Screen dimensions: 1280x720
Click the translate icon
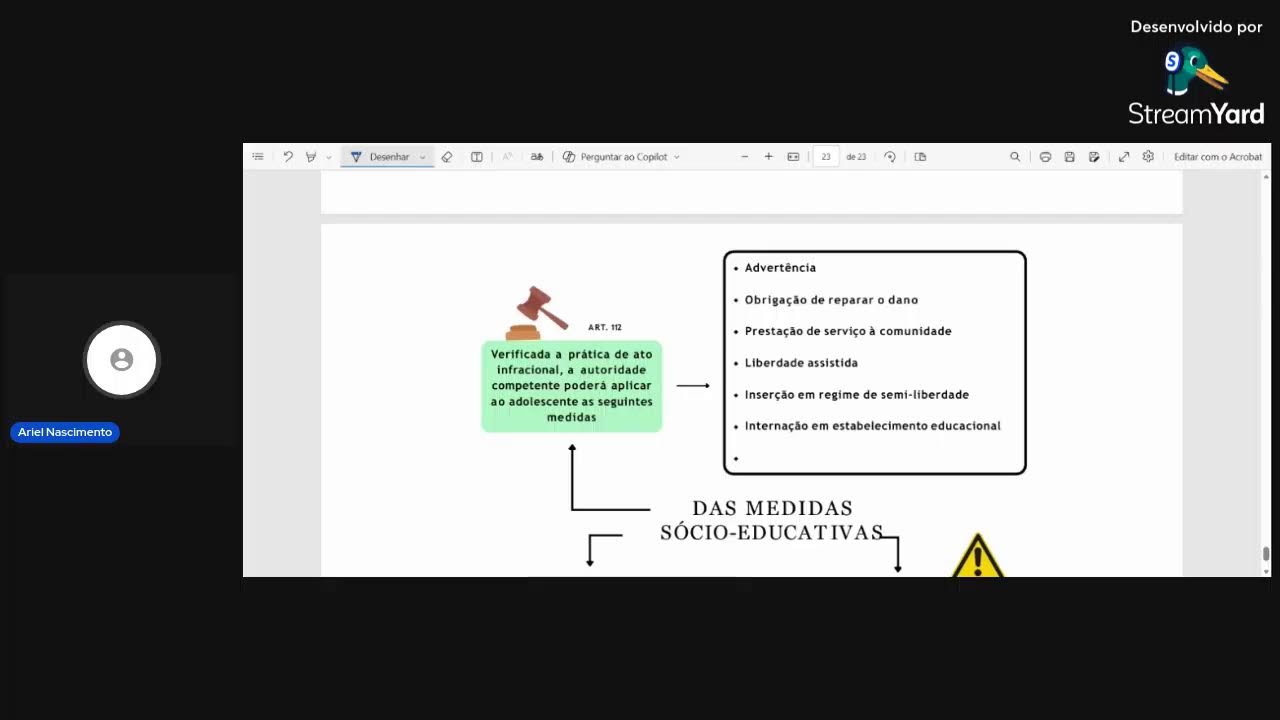(537, 157)
